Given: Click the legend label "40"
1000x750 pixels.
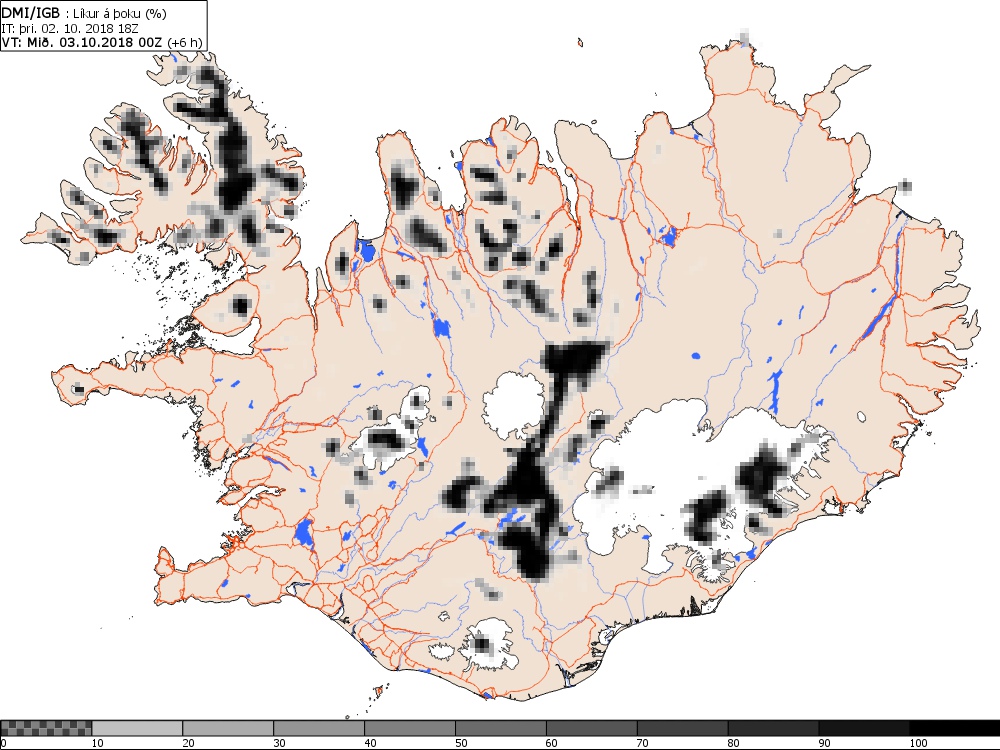Looking at the screenshot, I should coord(370,743).
